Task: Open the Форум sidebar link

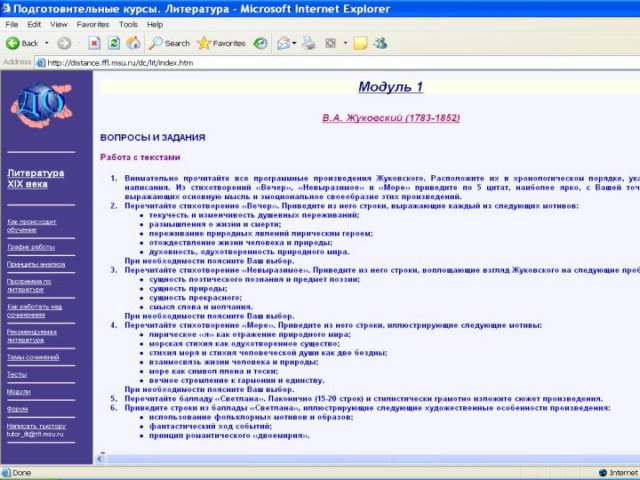Action: [18, 409]
